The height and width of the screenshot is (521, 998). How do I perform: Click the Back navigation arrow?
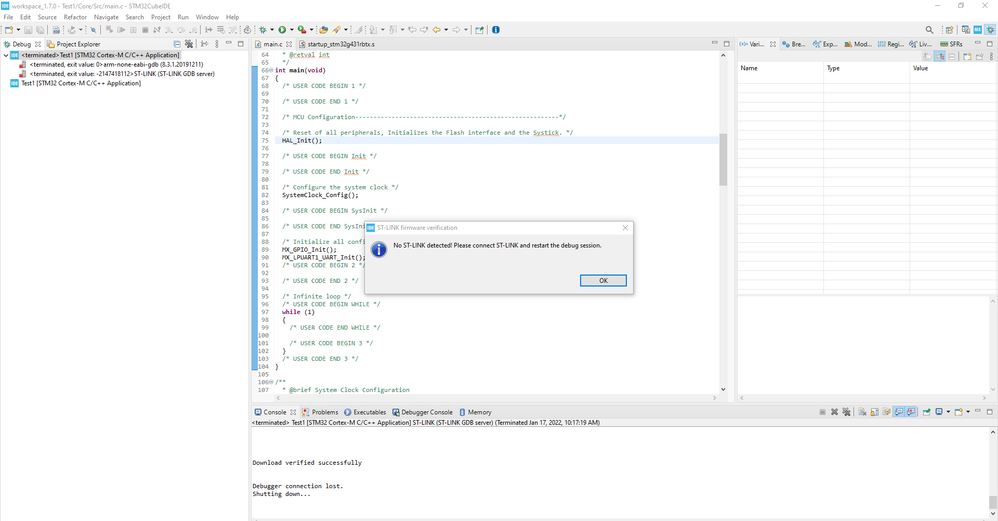437,30
